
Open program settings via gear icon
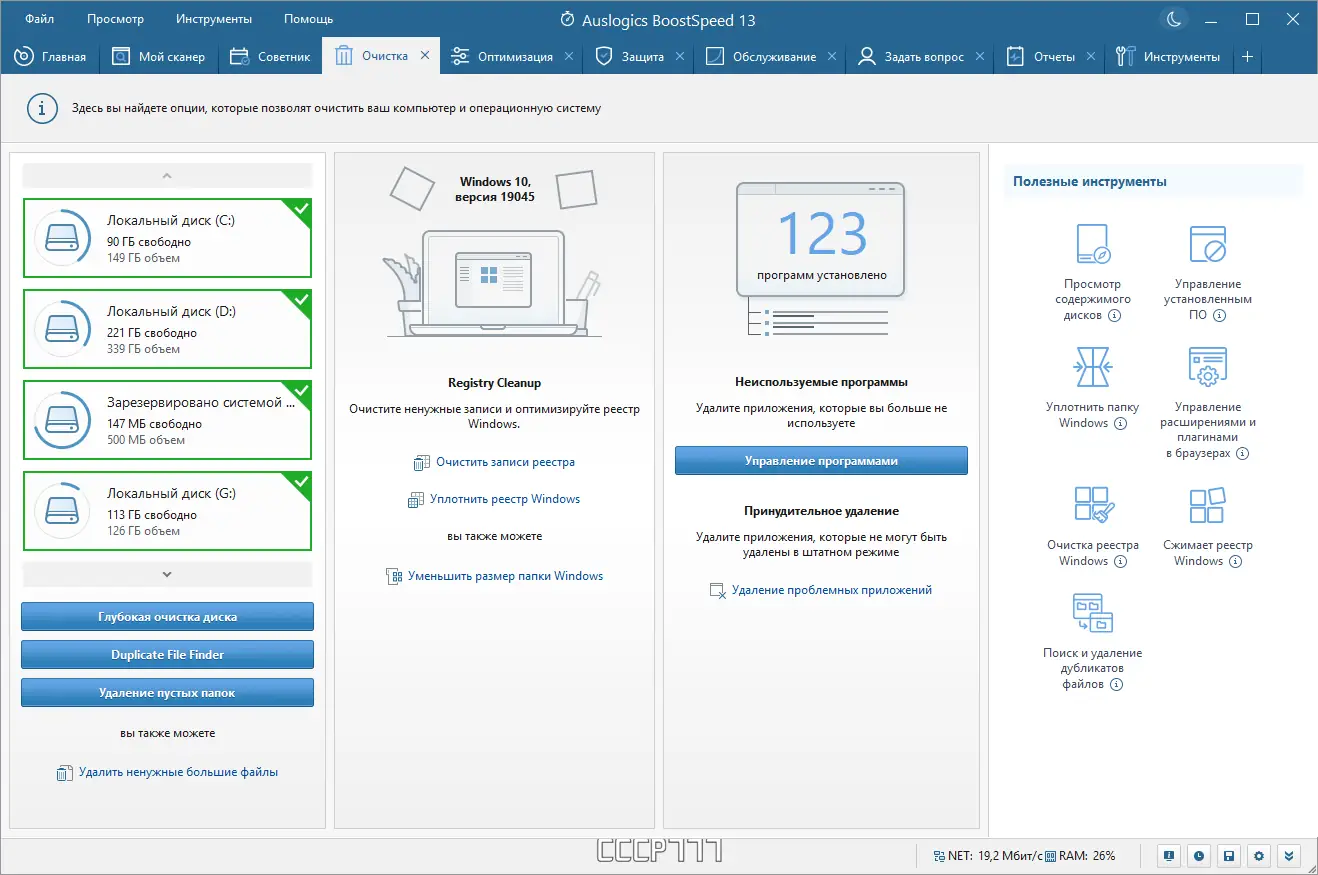tap(1258, 856)
